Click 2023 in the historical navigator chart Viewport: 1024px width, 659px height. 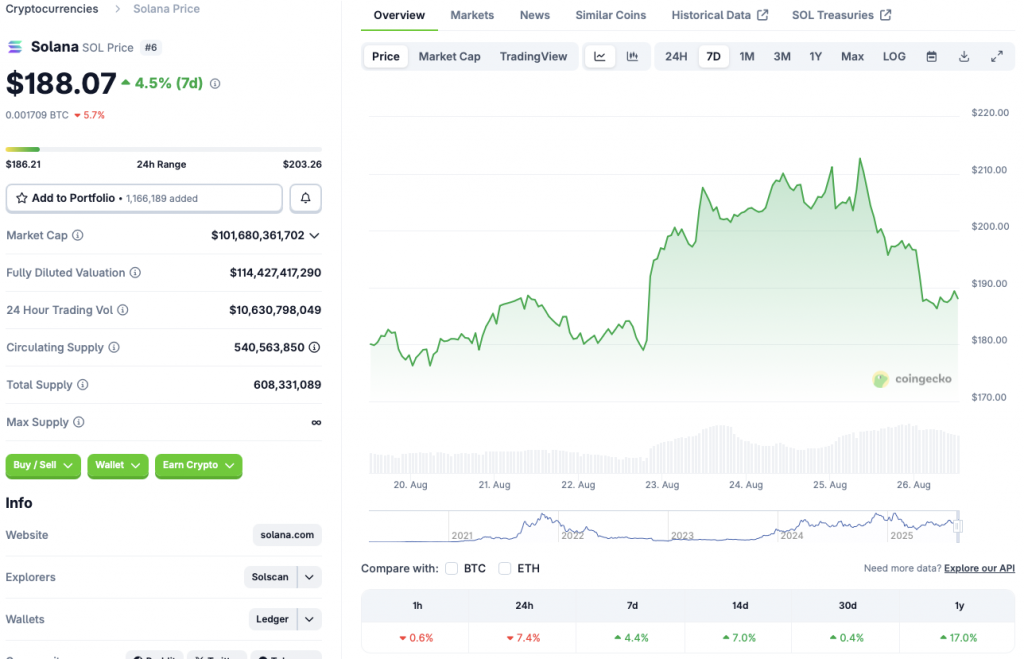[682, 536]
